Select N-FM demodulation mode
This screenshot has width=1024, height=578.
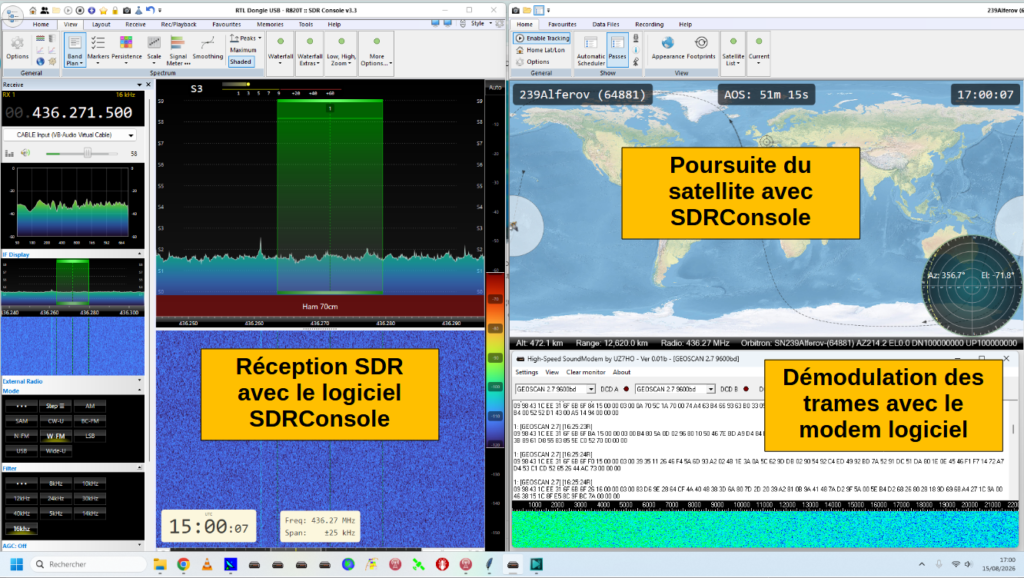click(21, 436)
